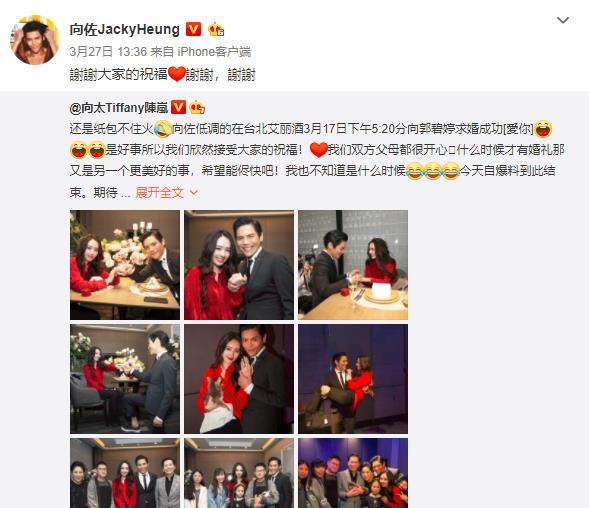589x508 pixels.
Task: Open fourth photo of woman seated in armchair
Action: [125, 379]
